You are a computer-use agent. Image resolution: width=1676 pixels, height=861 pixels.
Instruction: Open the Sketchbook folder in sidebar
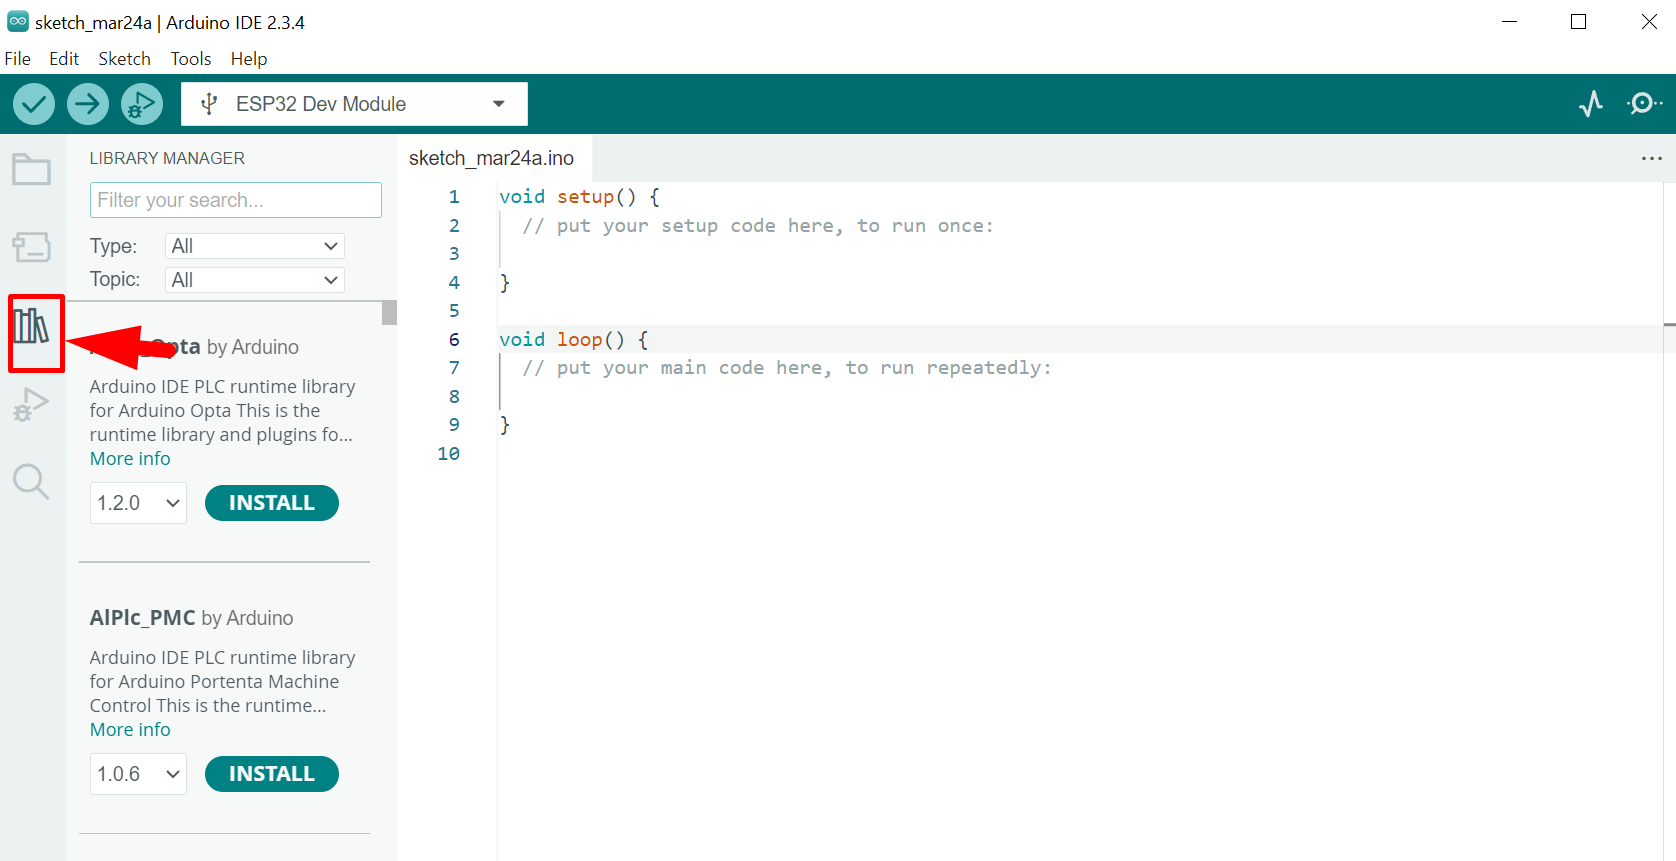(x=31, y=169)
